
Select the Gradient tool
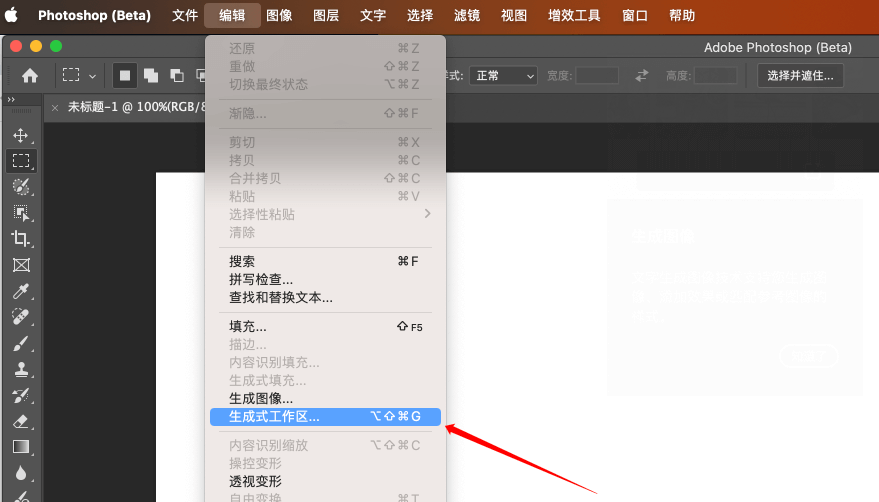pos(21,447)
